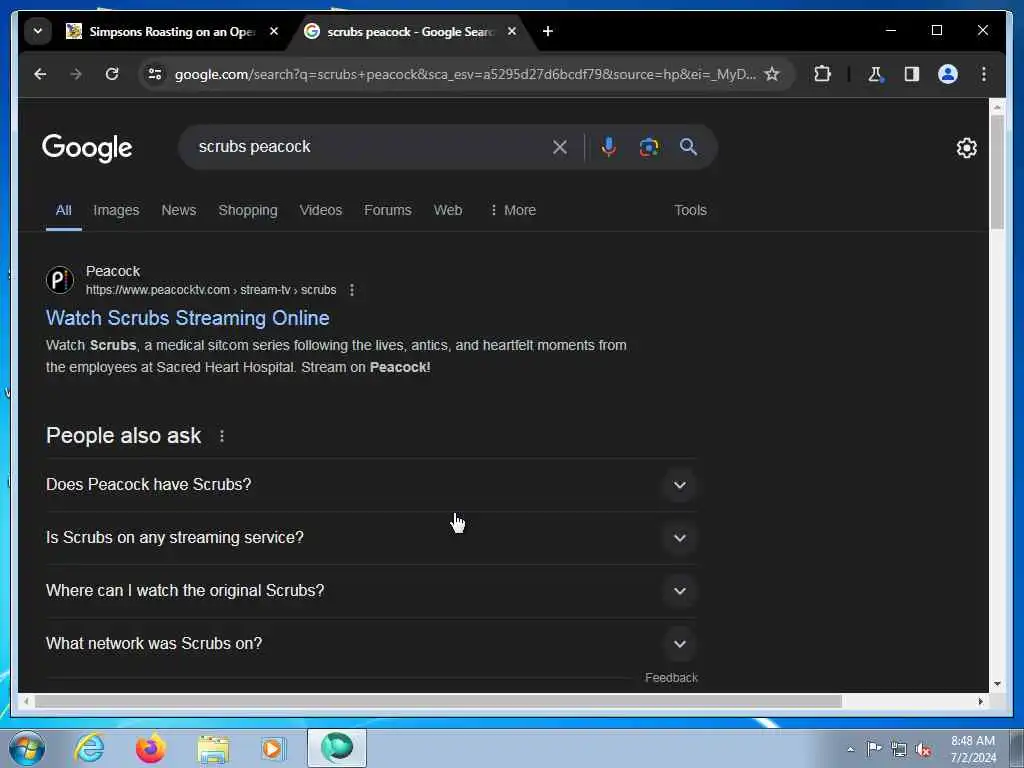Close the scrubs peacock search tab
Screen dimensions: 1024x768
coord(512,31)
